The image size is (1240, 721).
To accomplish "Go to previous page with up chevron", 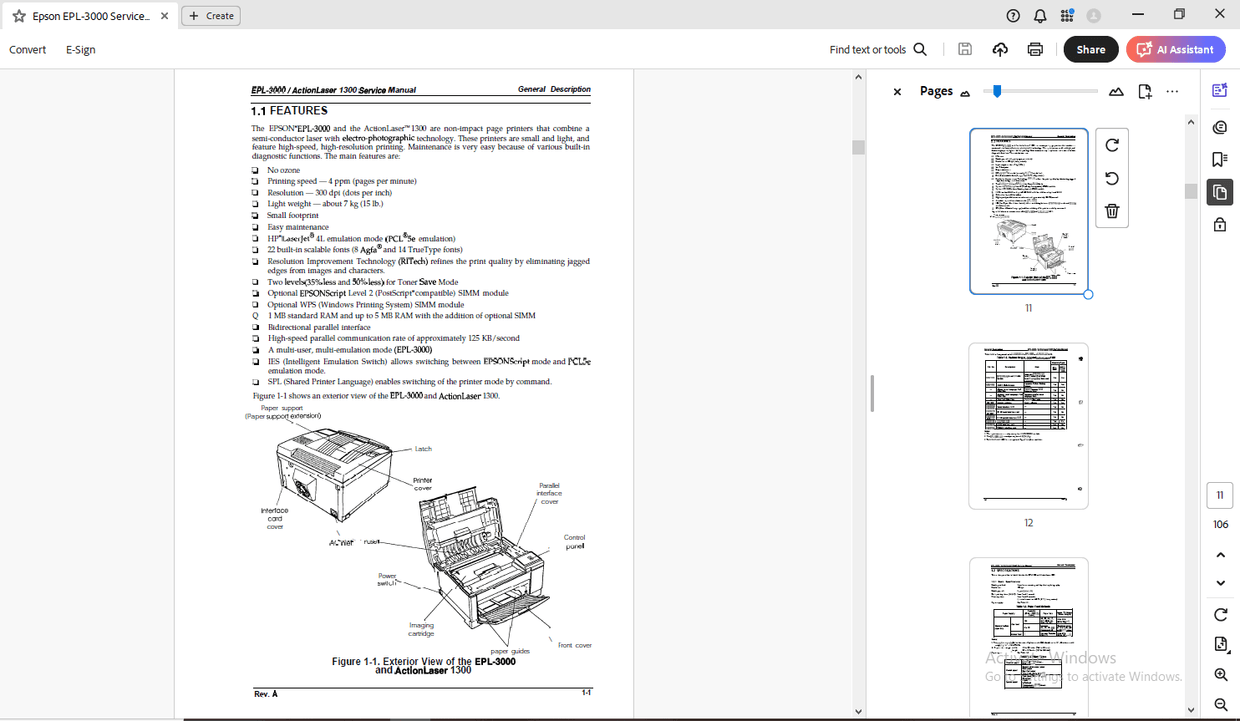I will pos(1220,555).
